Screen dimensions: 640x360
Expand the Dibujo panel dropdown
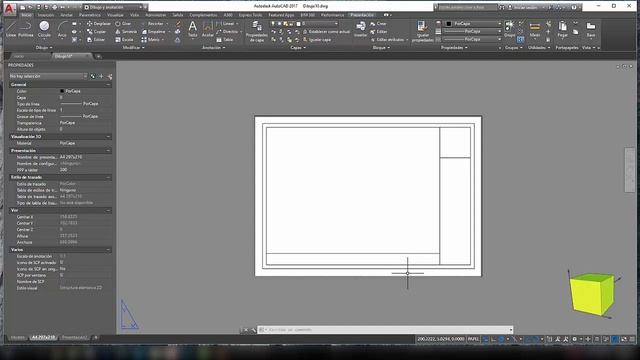44,48
